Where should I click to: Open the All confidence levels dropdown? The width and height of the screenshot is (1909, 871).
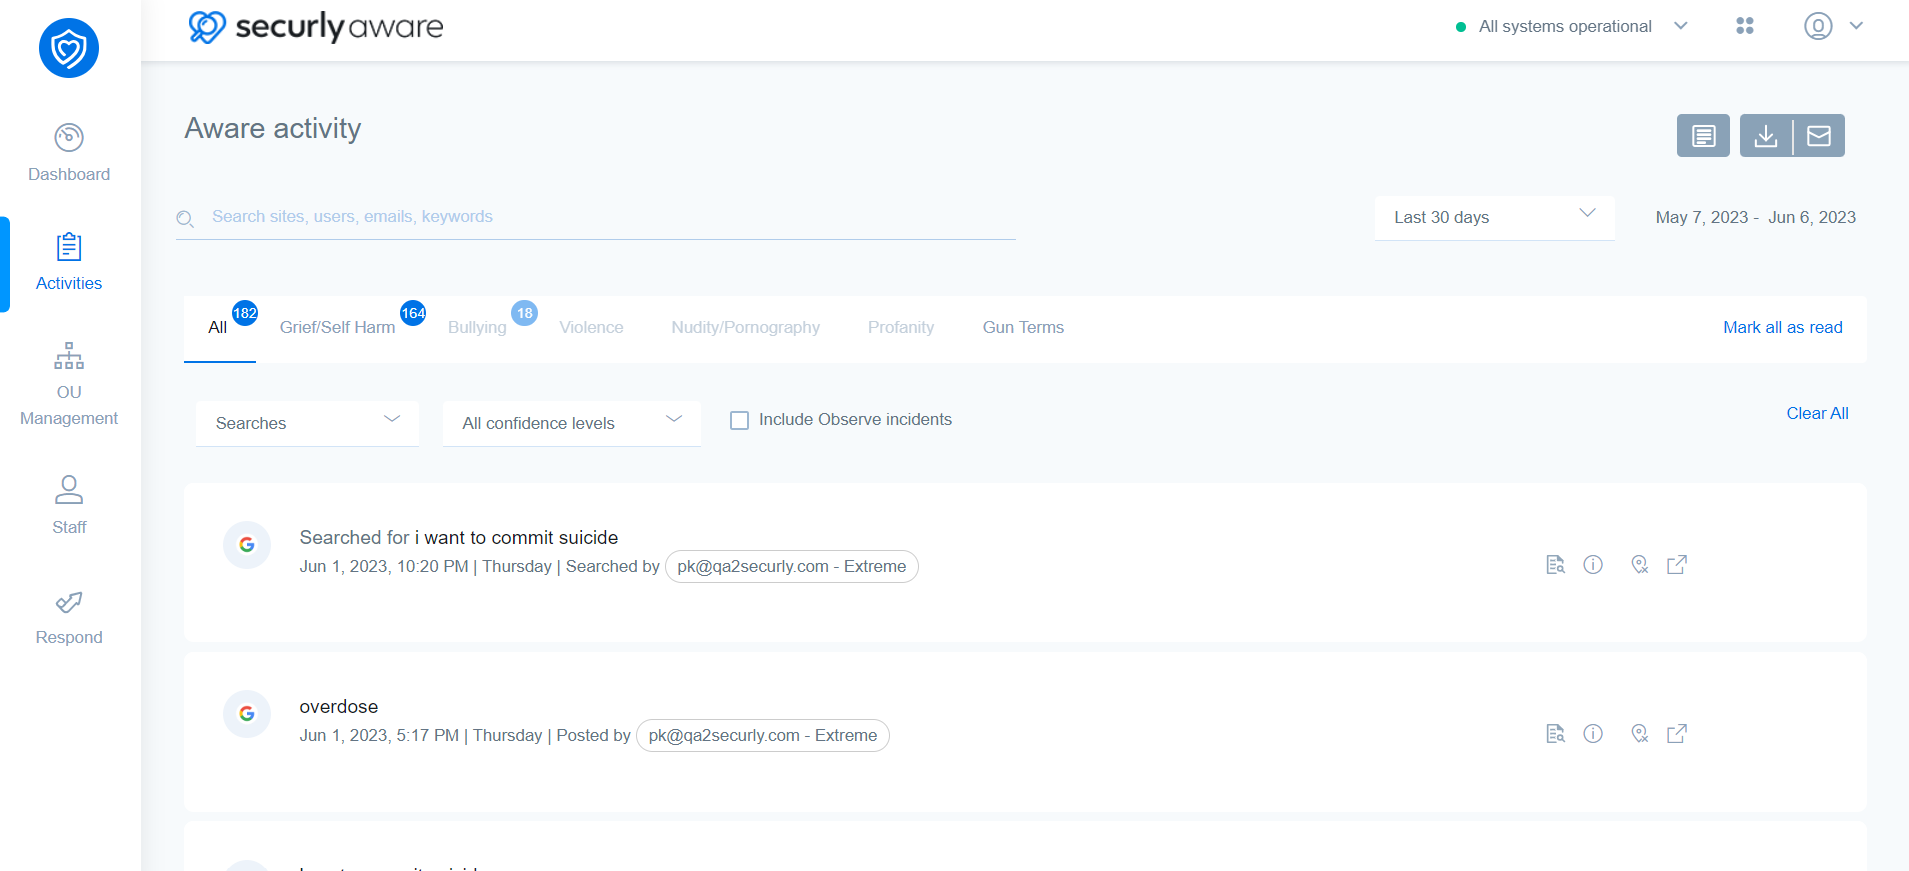click(571, 423)
